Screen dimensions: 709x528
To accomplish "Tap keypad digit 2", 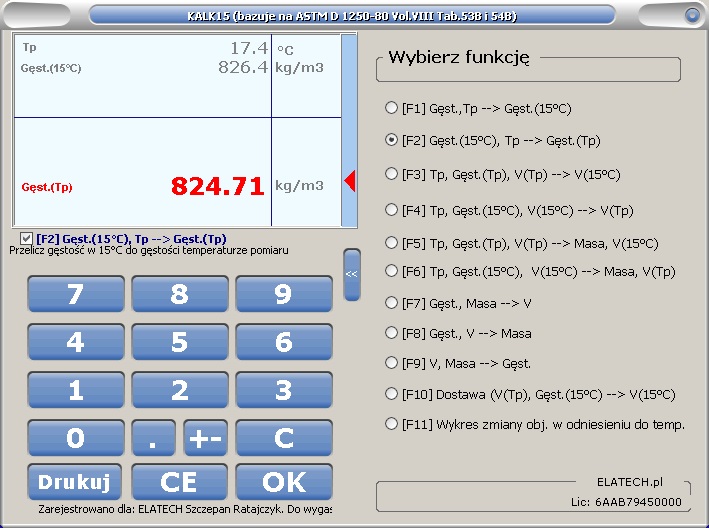I will point(180,390).
